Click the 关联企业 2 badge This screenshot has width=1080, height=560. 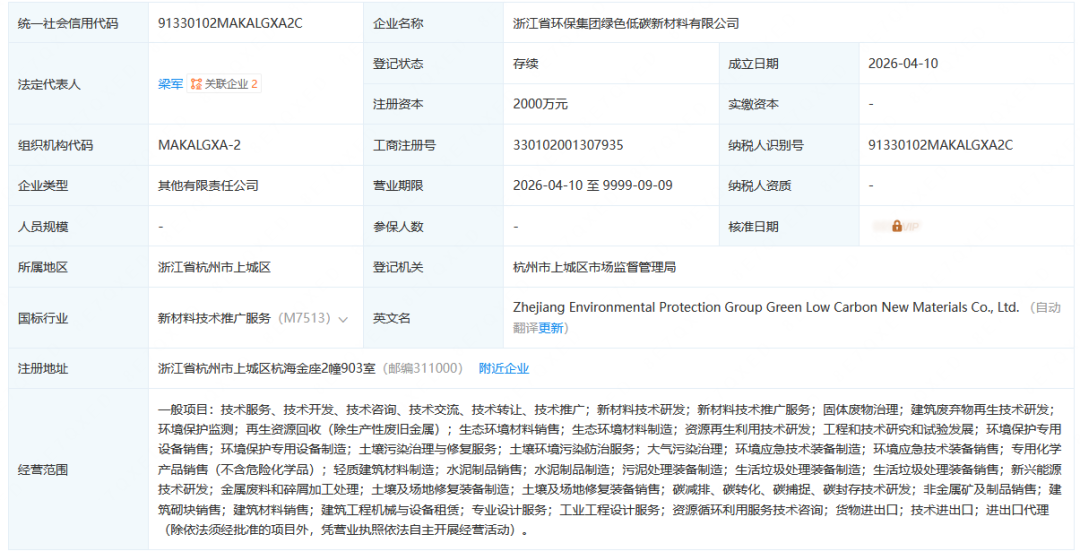224,84
